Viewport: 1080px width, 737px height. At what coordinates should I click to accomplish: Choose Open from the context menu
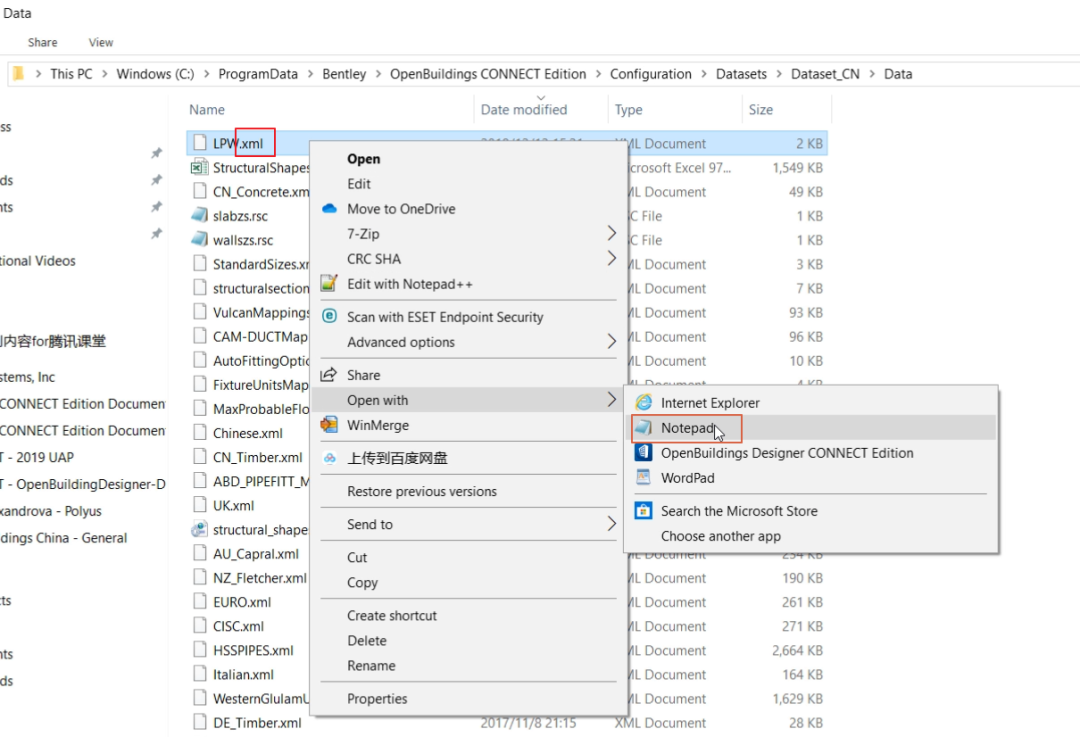pyautogui.click(x=364, y=158)
